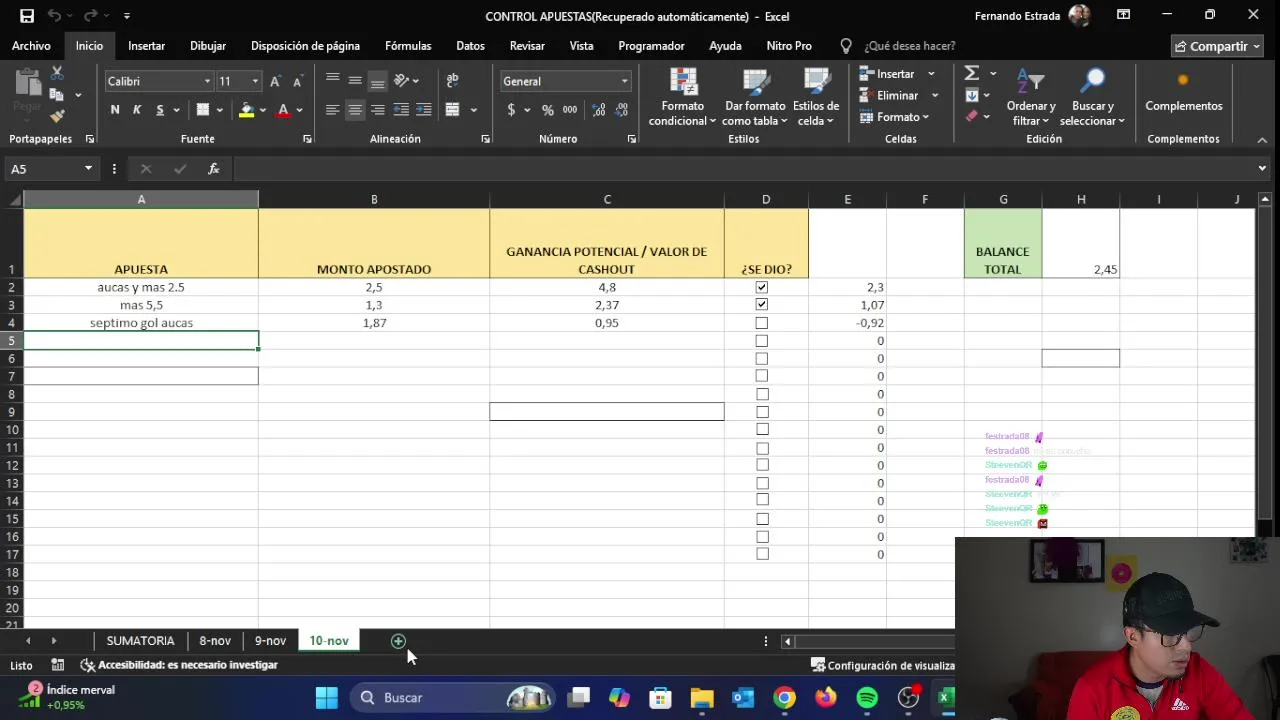Image resolution: width=1280 pixels, height=720 pixels.
Task: Open Spotify from the taskbar
Action: 867,698
